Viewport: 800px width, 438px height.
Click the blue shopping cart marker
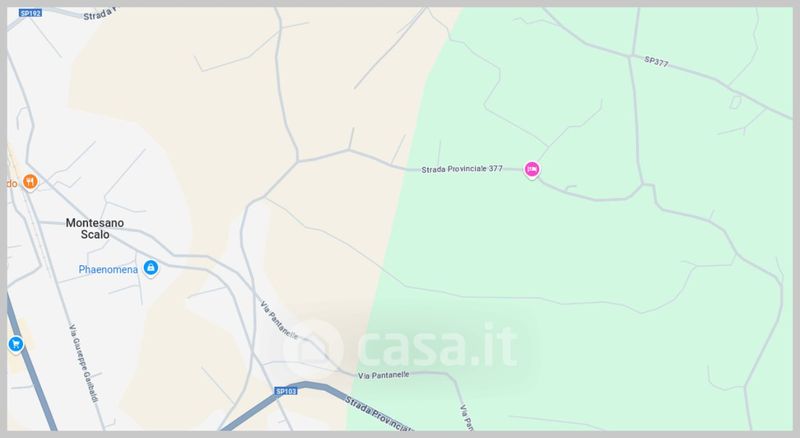[15, 344]
